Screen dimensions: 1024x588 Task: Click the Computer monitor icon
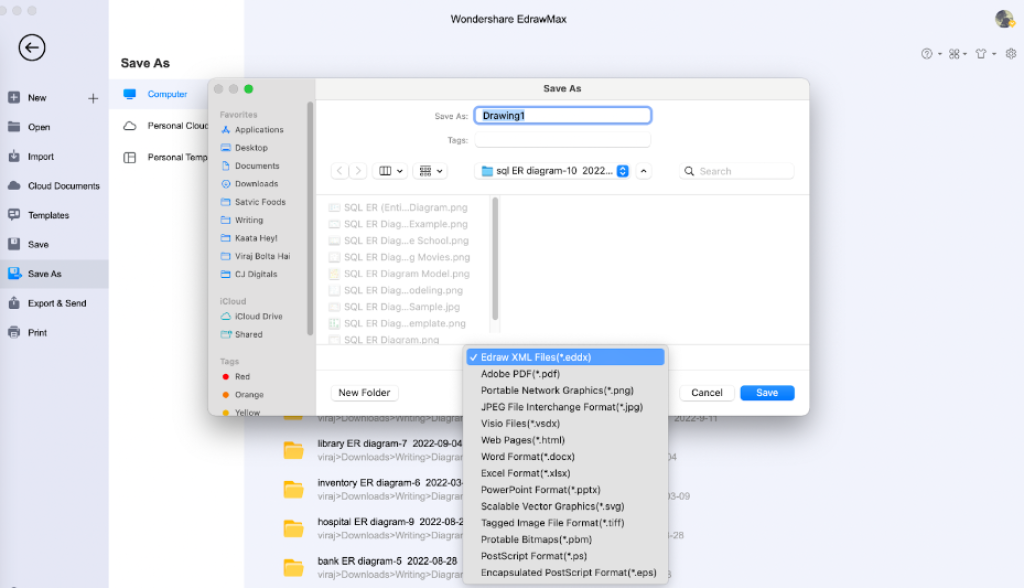coord(130,94)
